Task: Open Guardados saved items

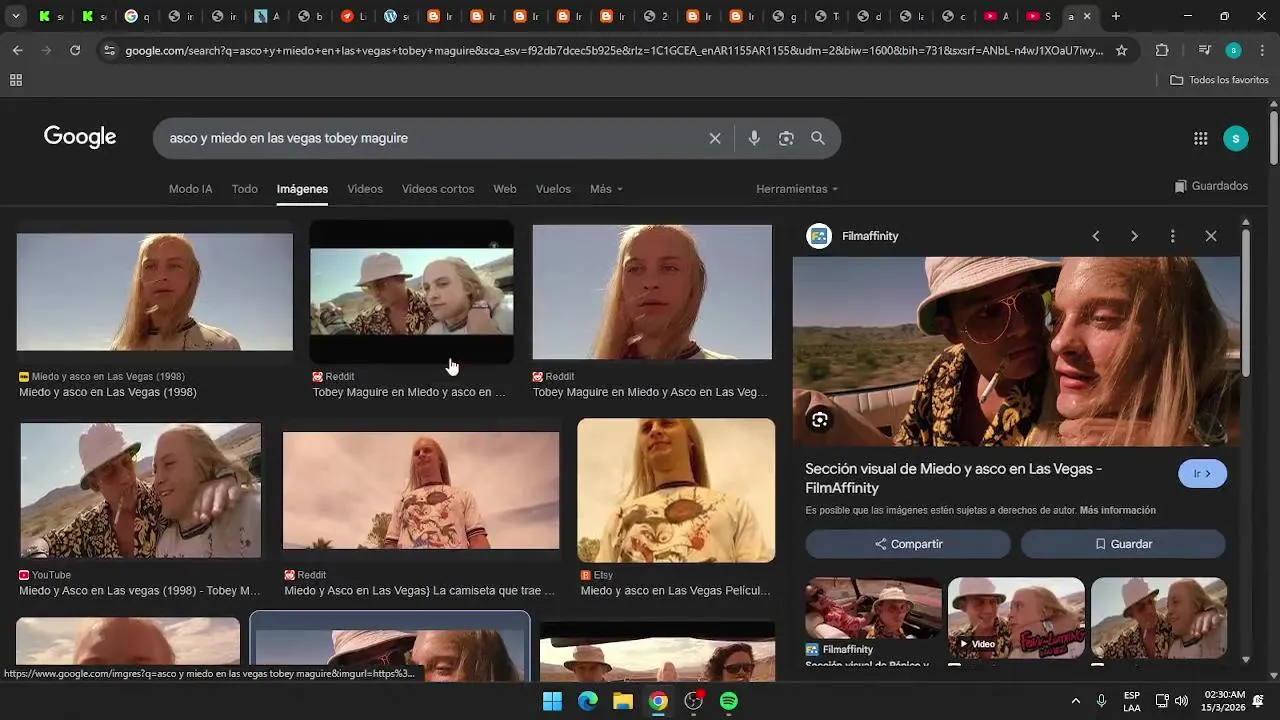Action: pos(1211,186)
